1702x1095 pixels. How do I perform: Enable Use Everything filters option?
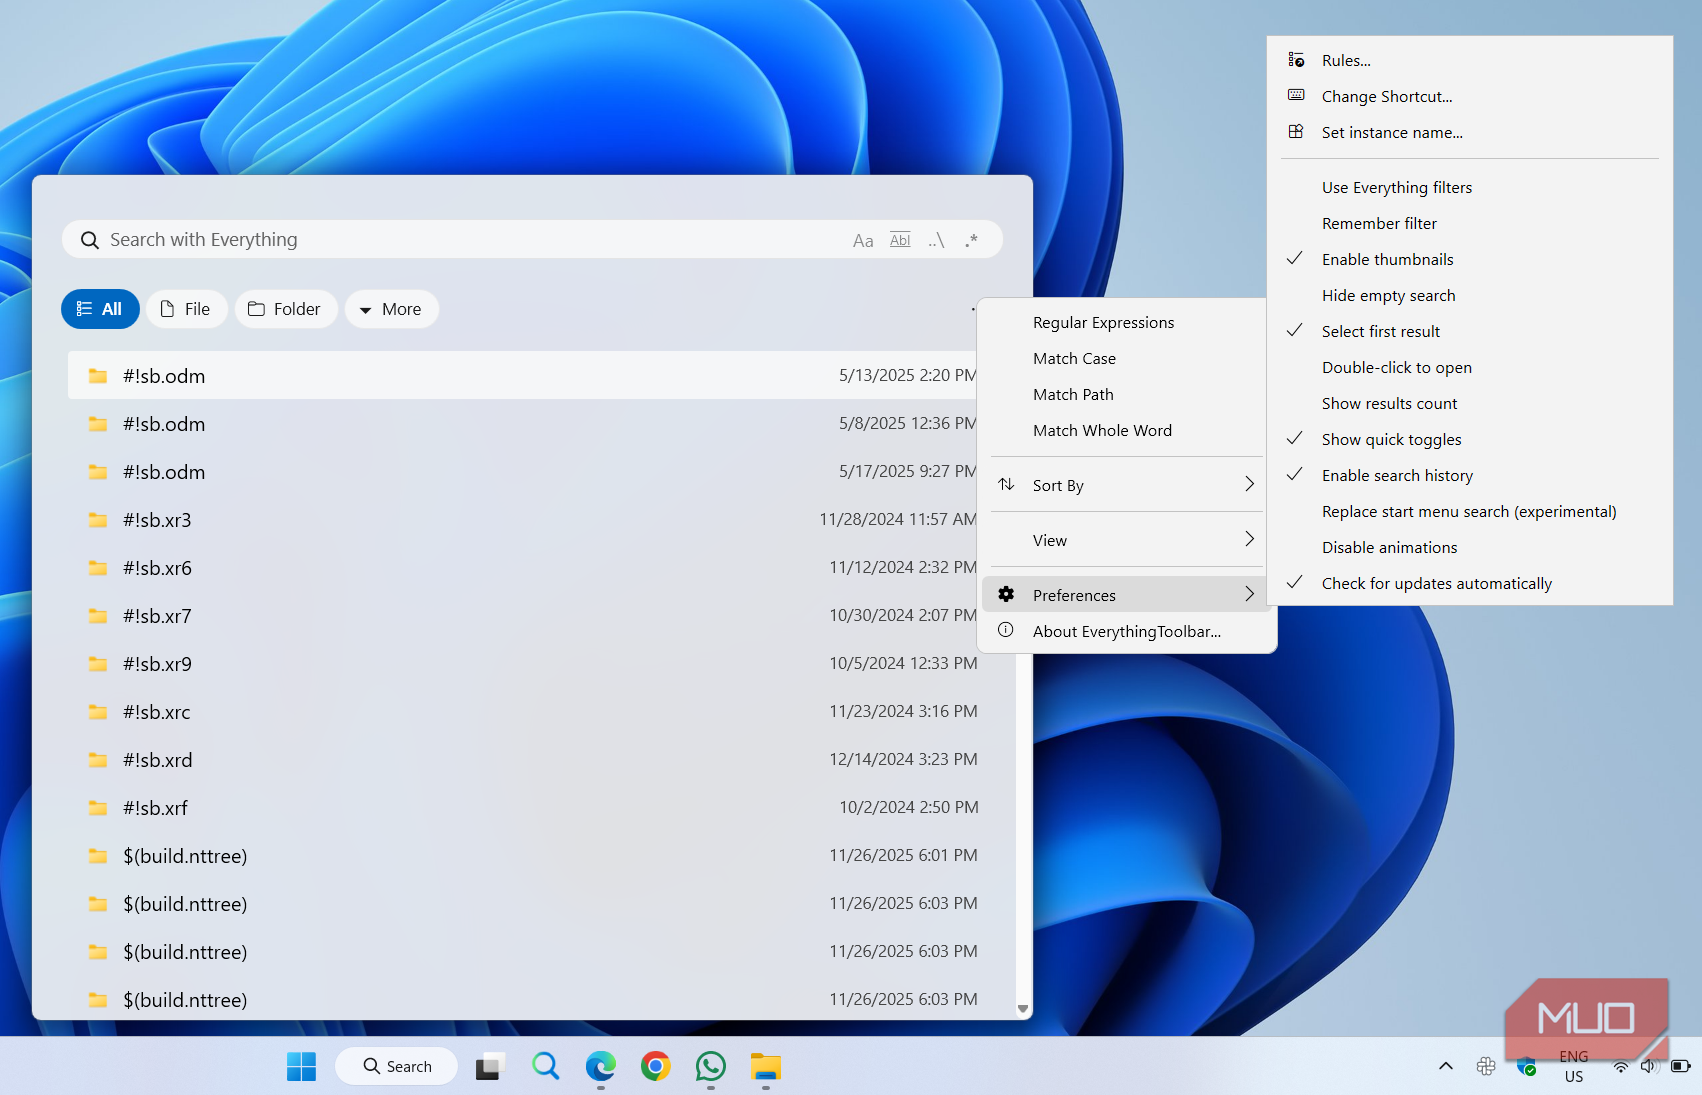coord(1470,188)
